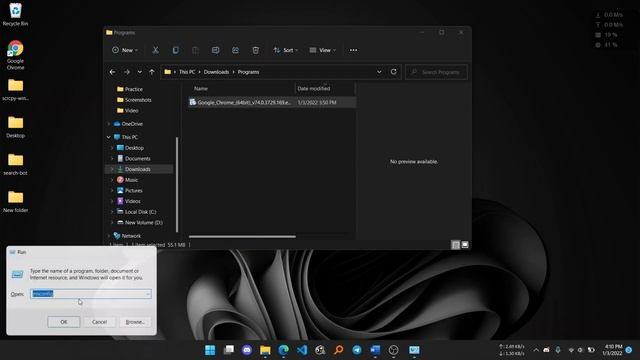Click Programs in the address breadcrumb

248,72
